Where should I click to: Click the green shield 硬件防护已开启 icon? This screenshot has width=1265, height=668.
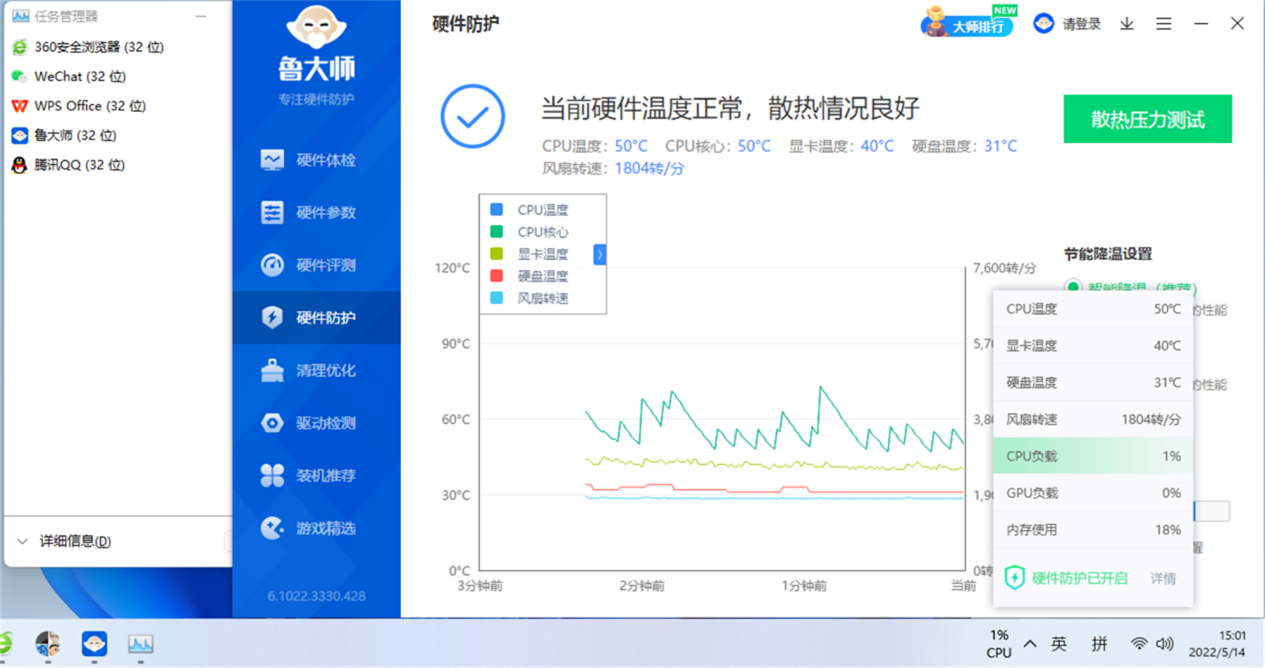[1014, 578]
